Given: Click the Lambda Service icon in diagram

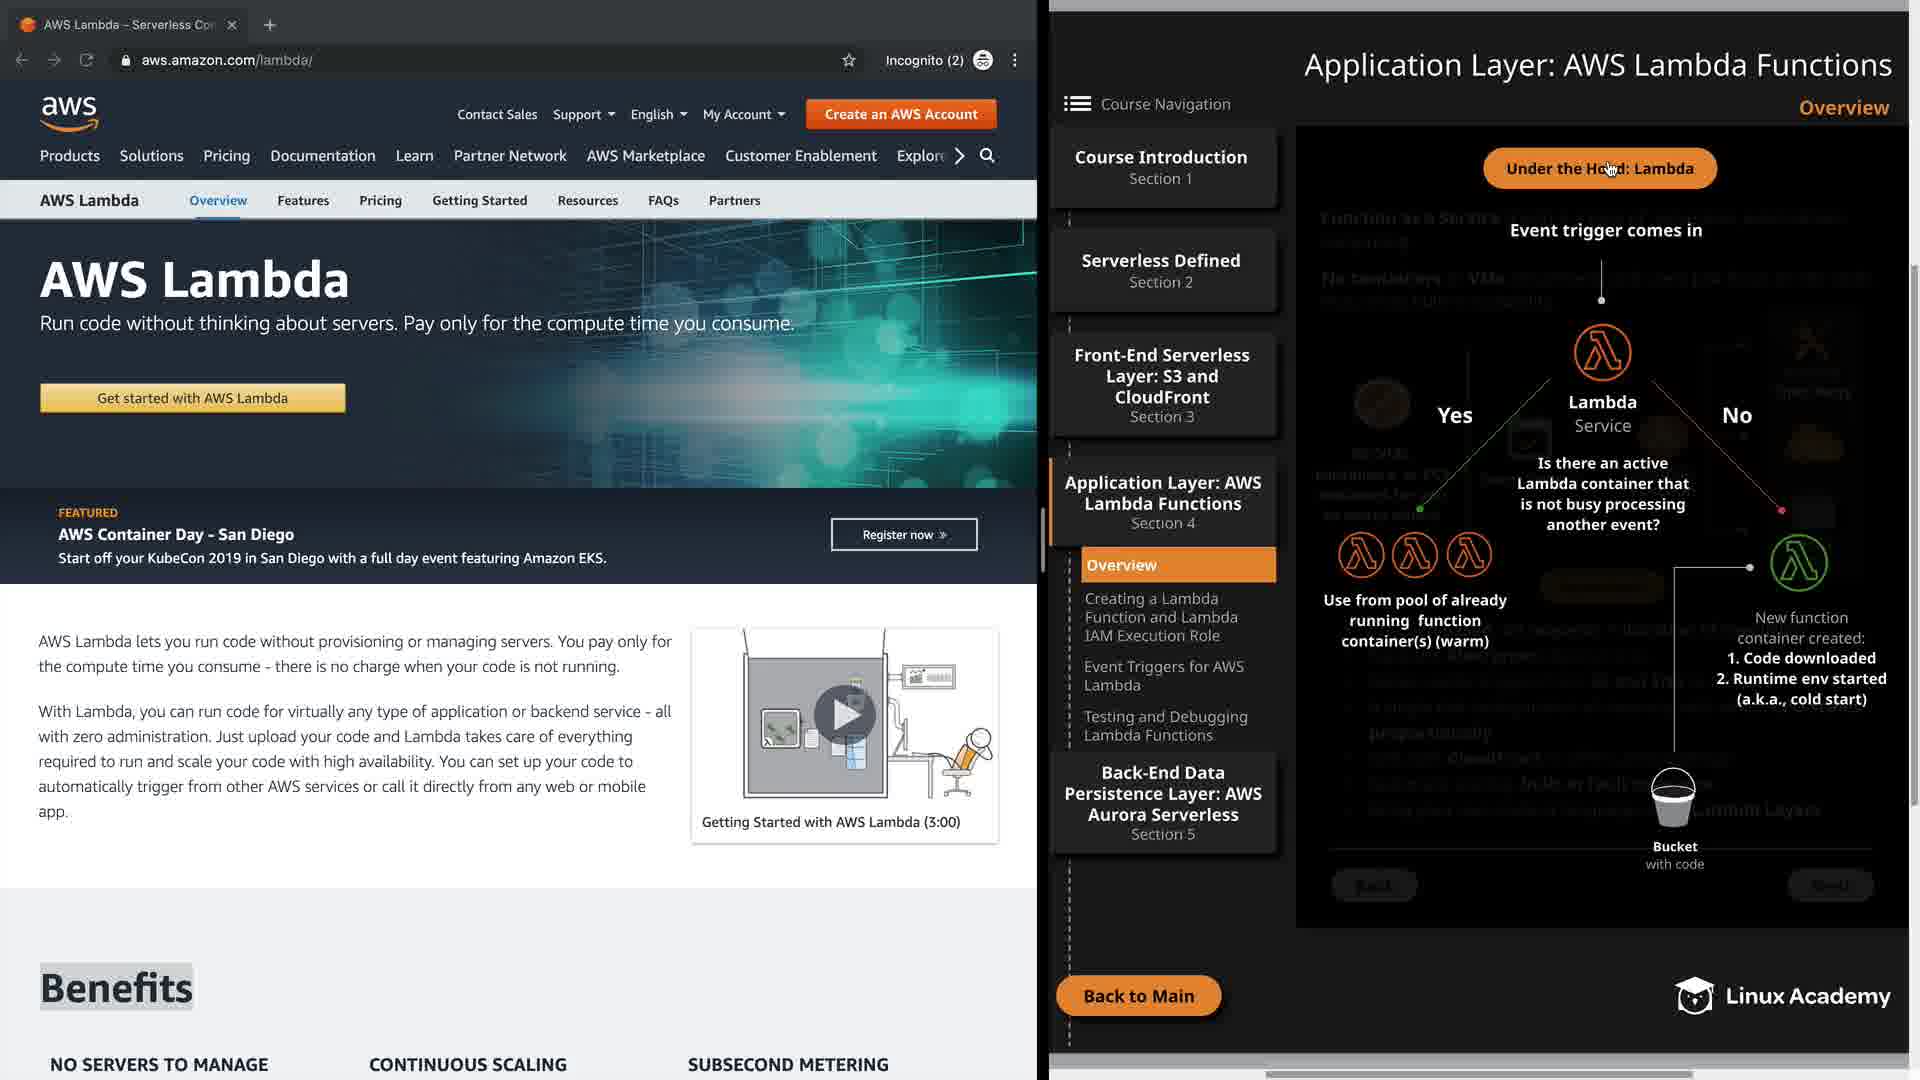Looking at the screenshot, I should tap(1602, 352).
